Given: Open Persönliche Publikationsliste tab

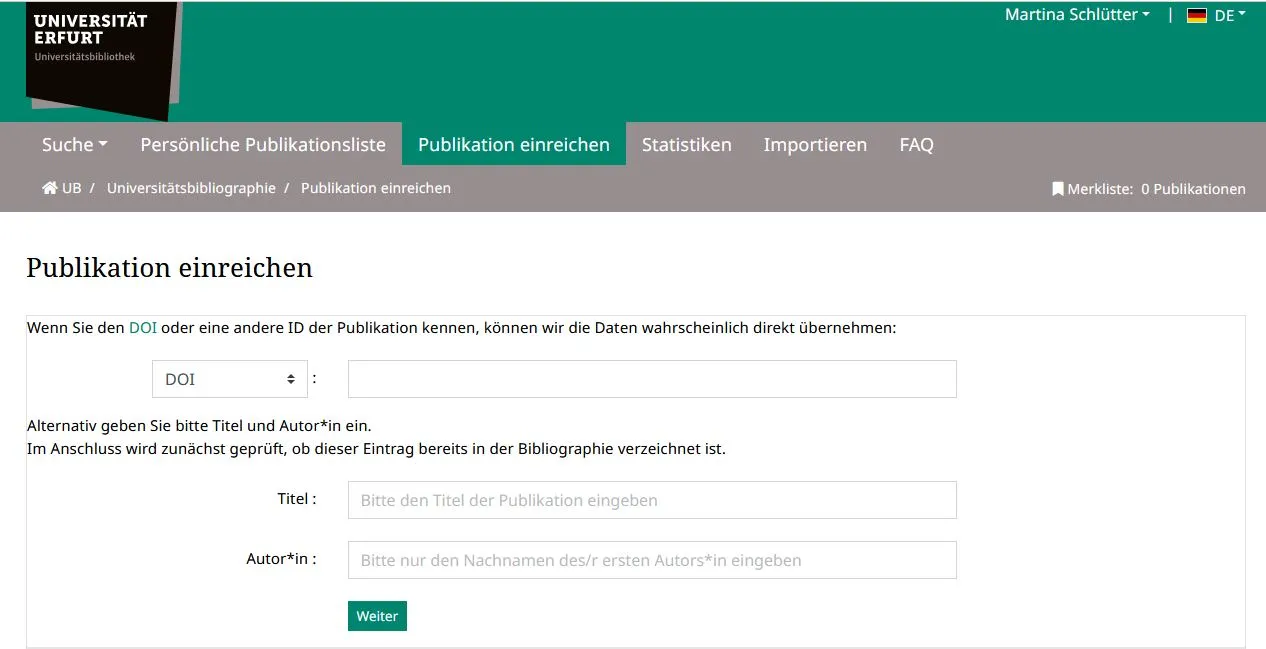Looking at the screenshot, I should click(x=263, y=145).
